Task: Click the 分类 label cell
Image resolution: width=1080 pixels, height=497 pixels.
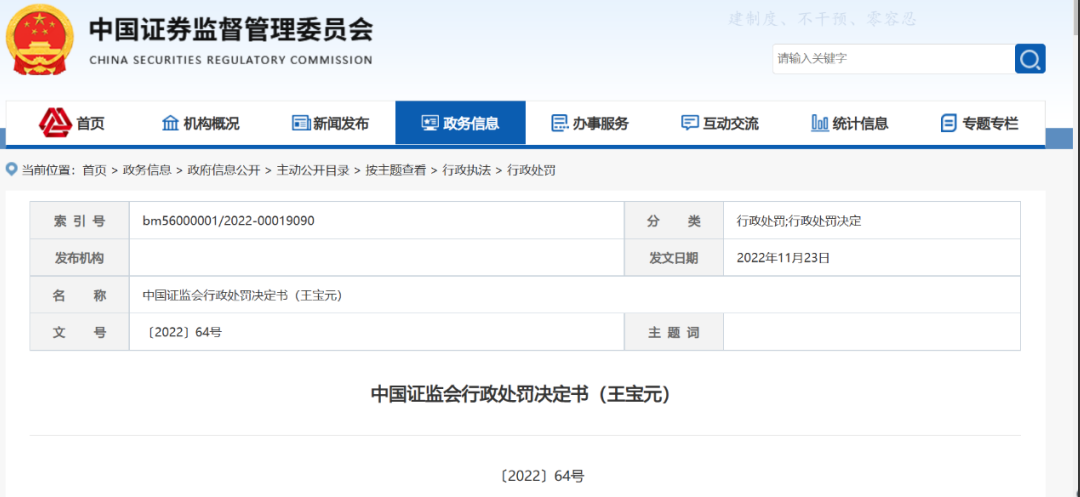Action: pos(674,220)
